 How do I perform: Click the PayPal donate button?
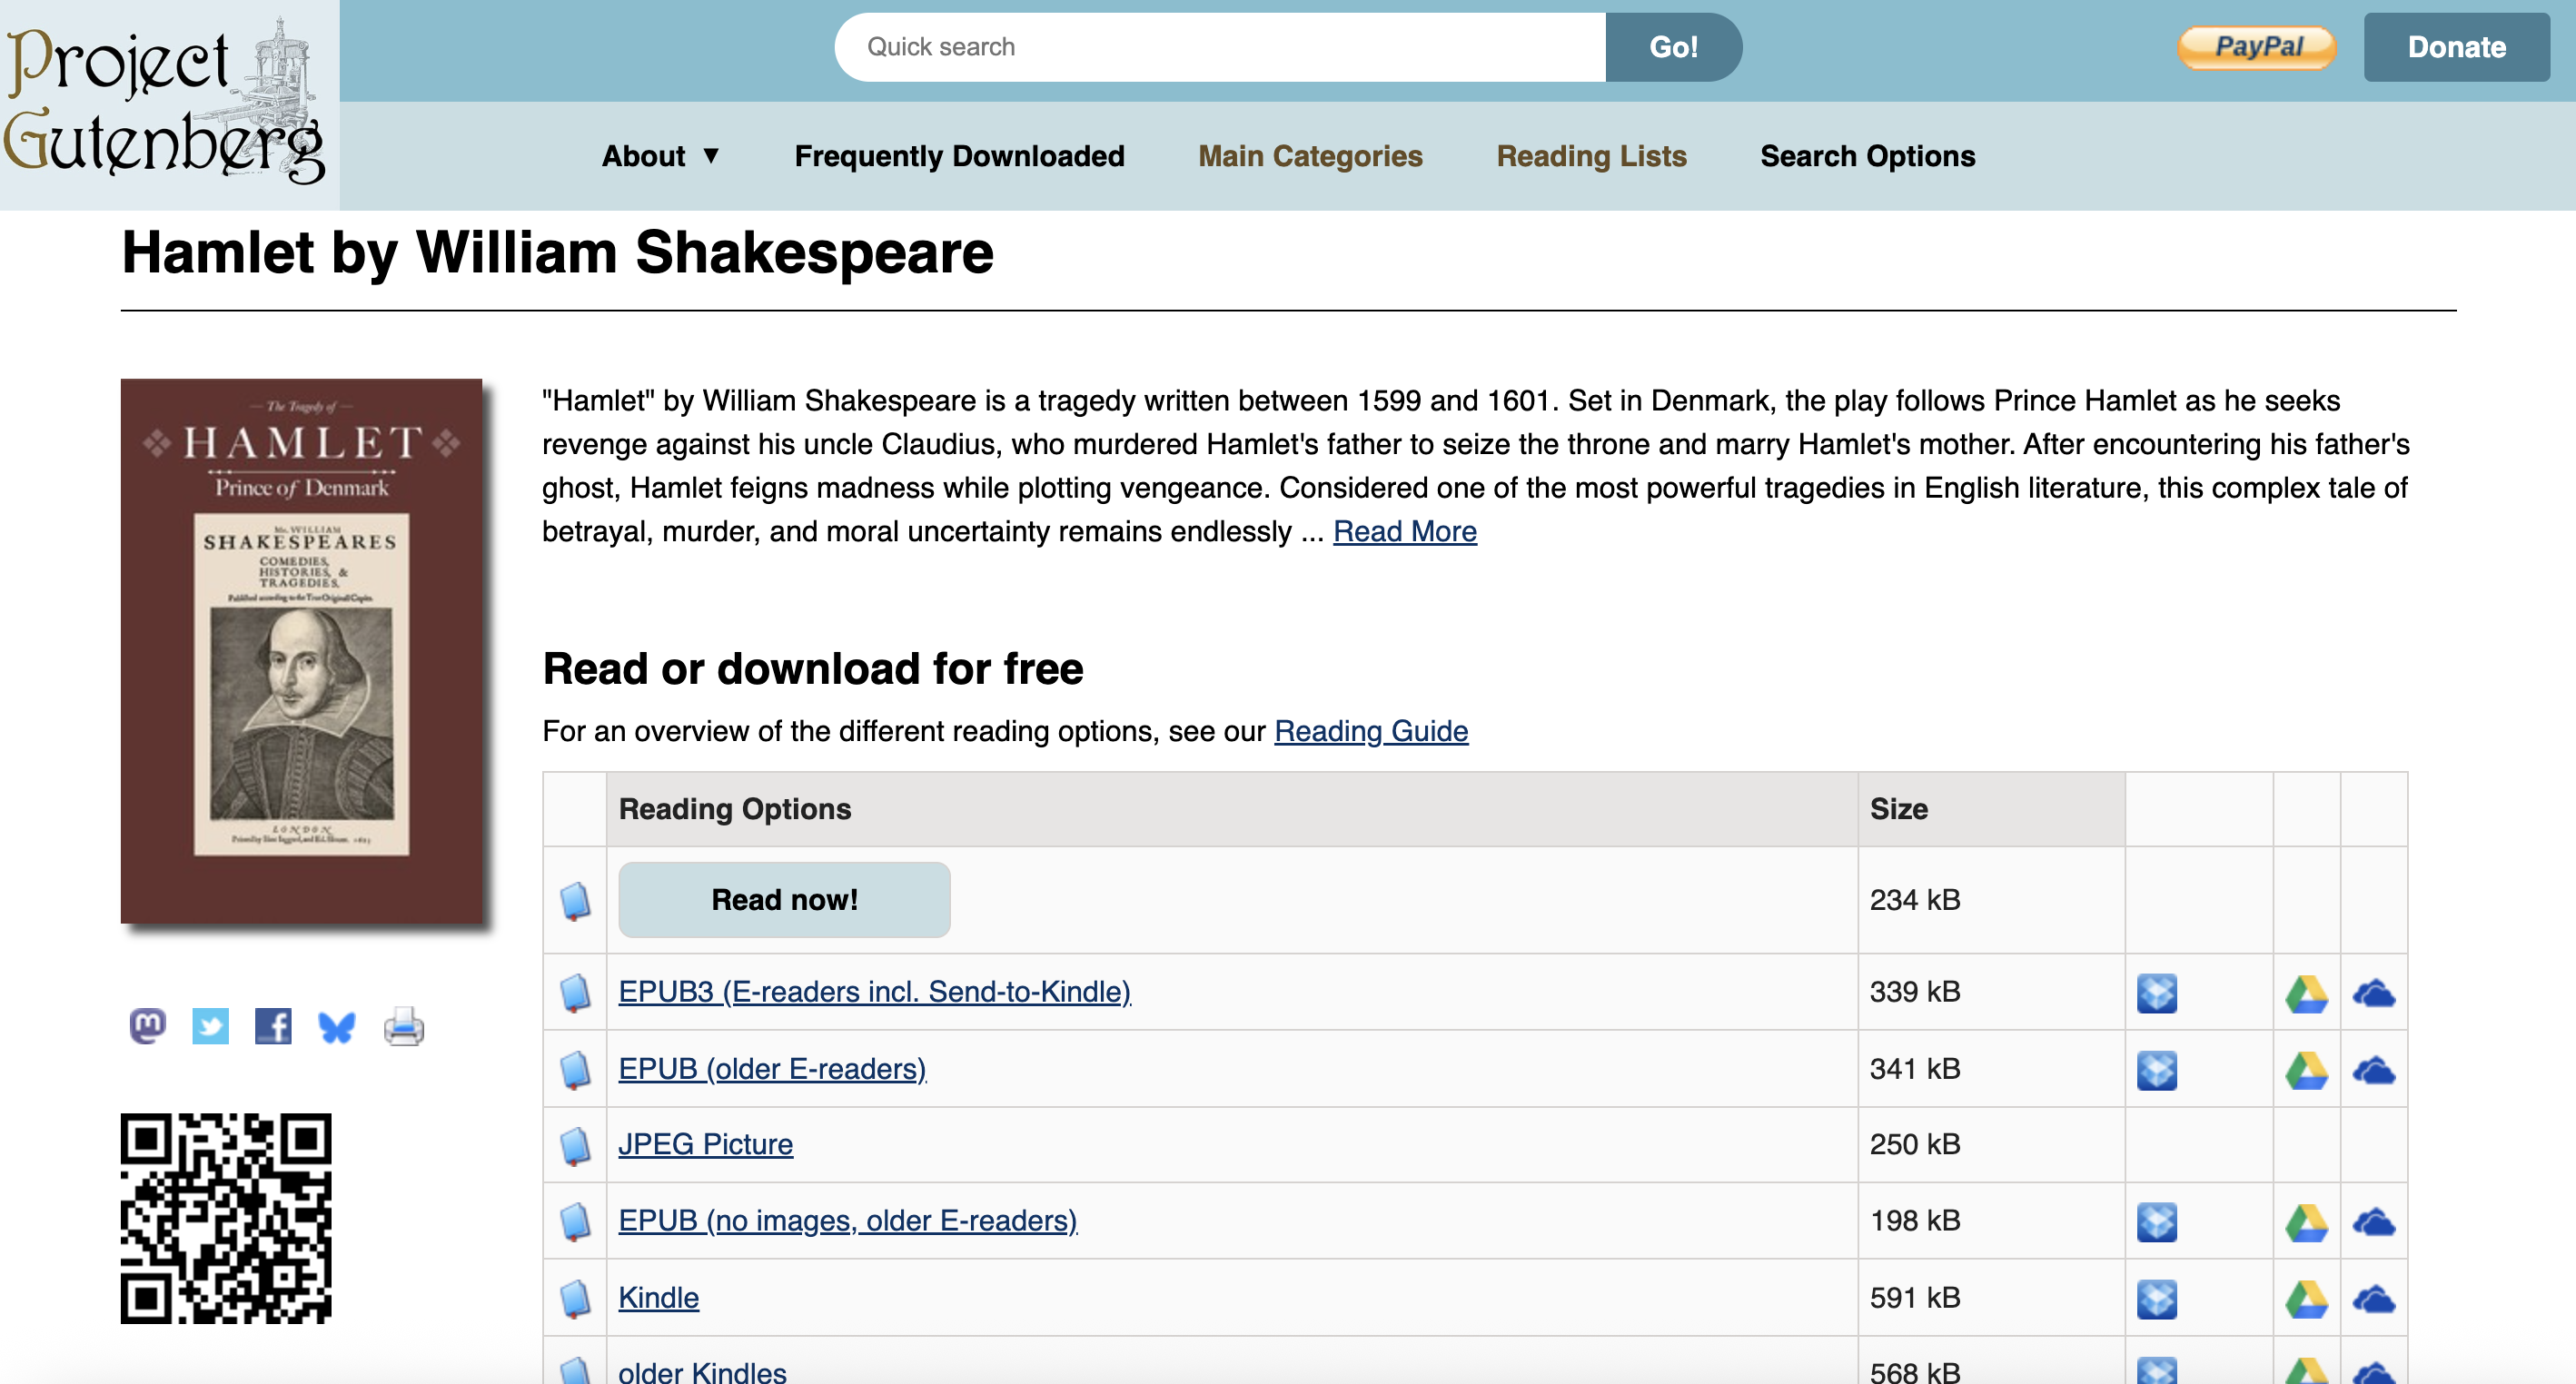[2257, 47]
